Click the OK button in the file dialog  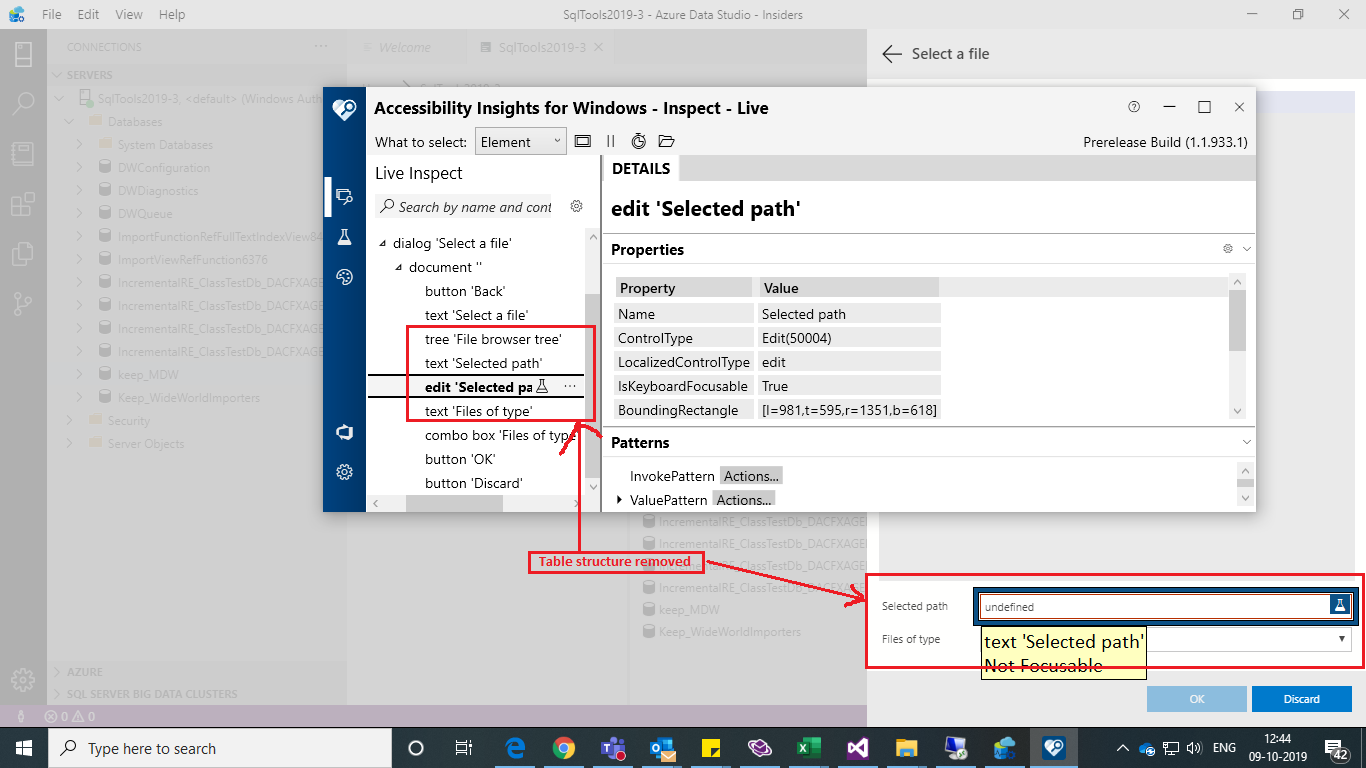tap(1196, 698)
